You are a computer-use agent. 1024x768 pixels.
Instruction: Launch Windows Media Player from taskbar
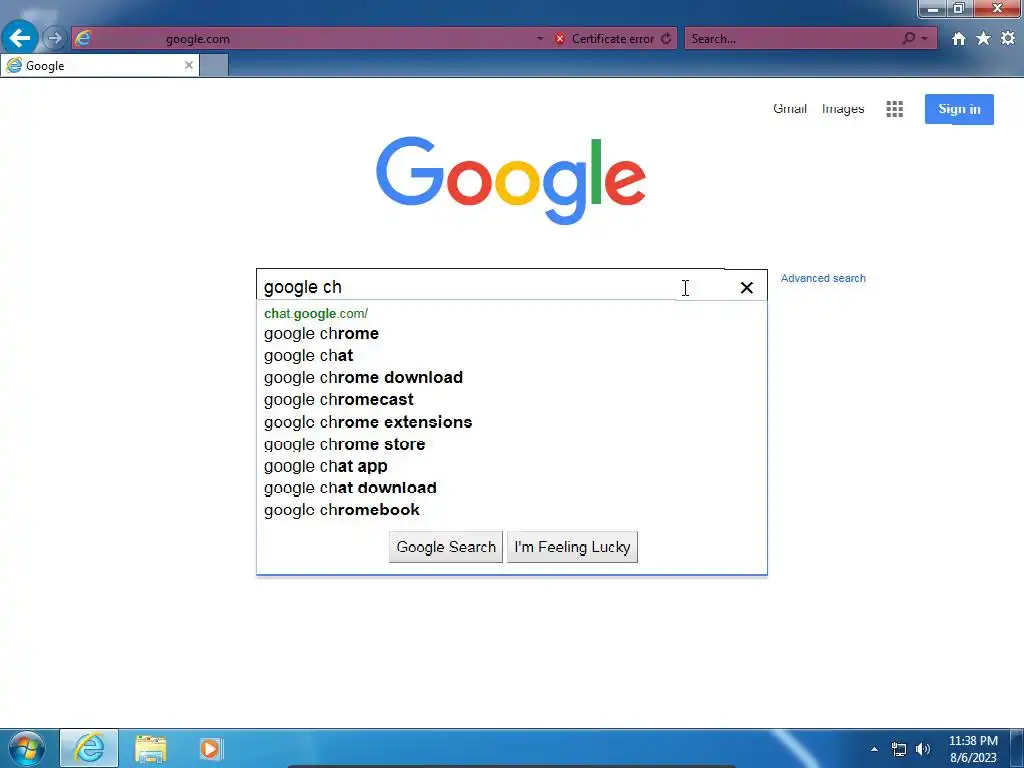pos(210,748)
